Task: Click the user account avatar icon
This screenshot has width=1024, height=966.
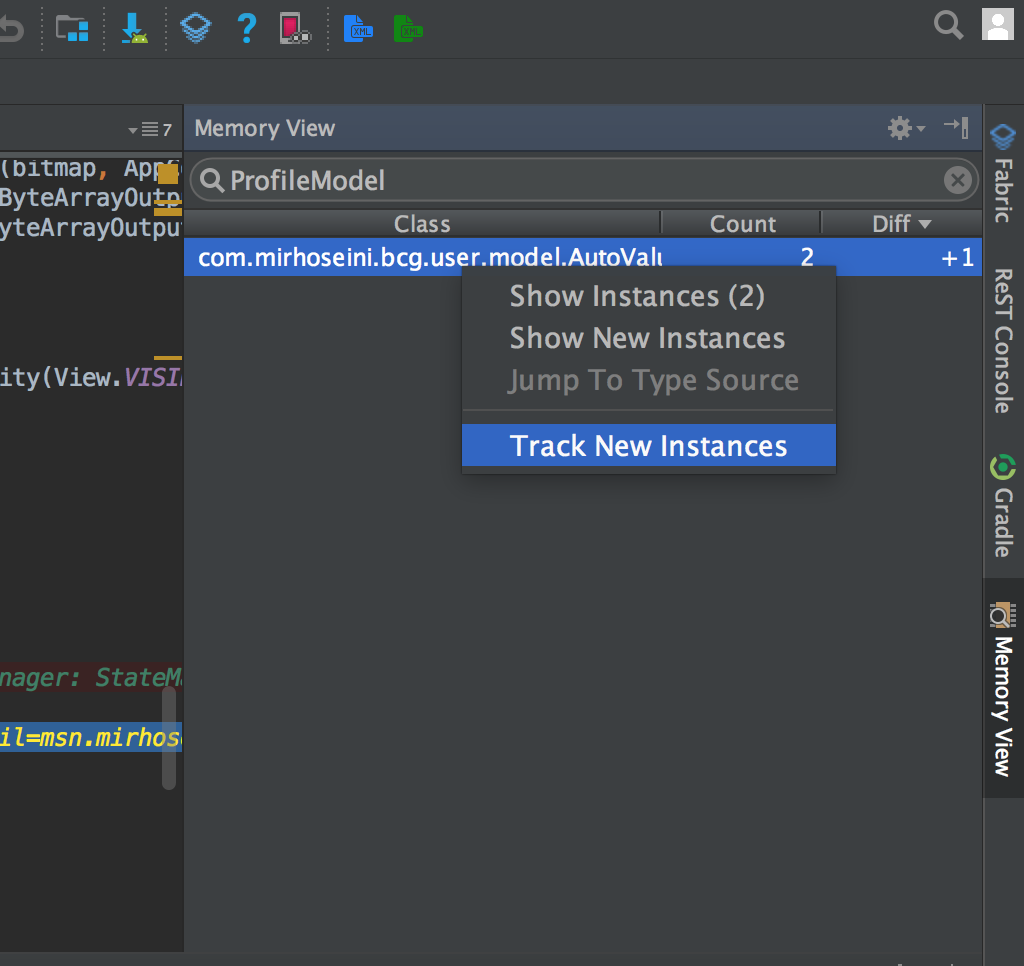Action: [998, 25]
